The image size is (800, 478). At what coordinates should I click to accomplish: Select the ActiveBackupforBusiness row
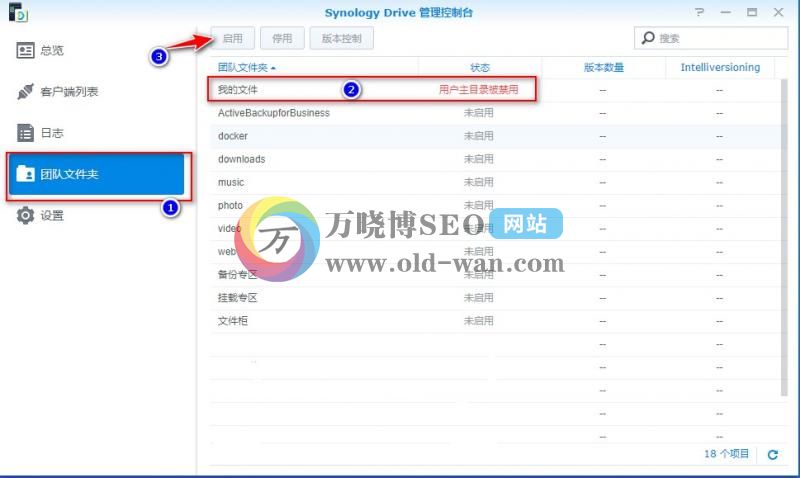coord(495,113)
